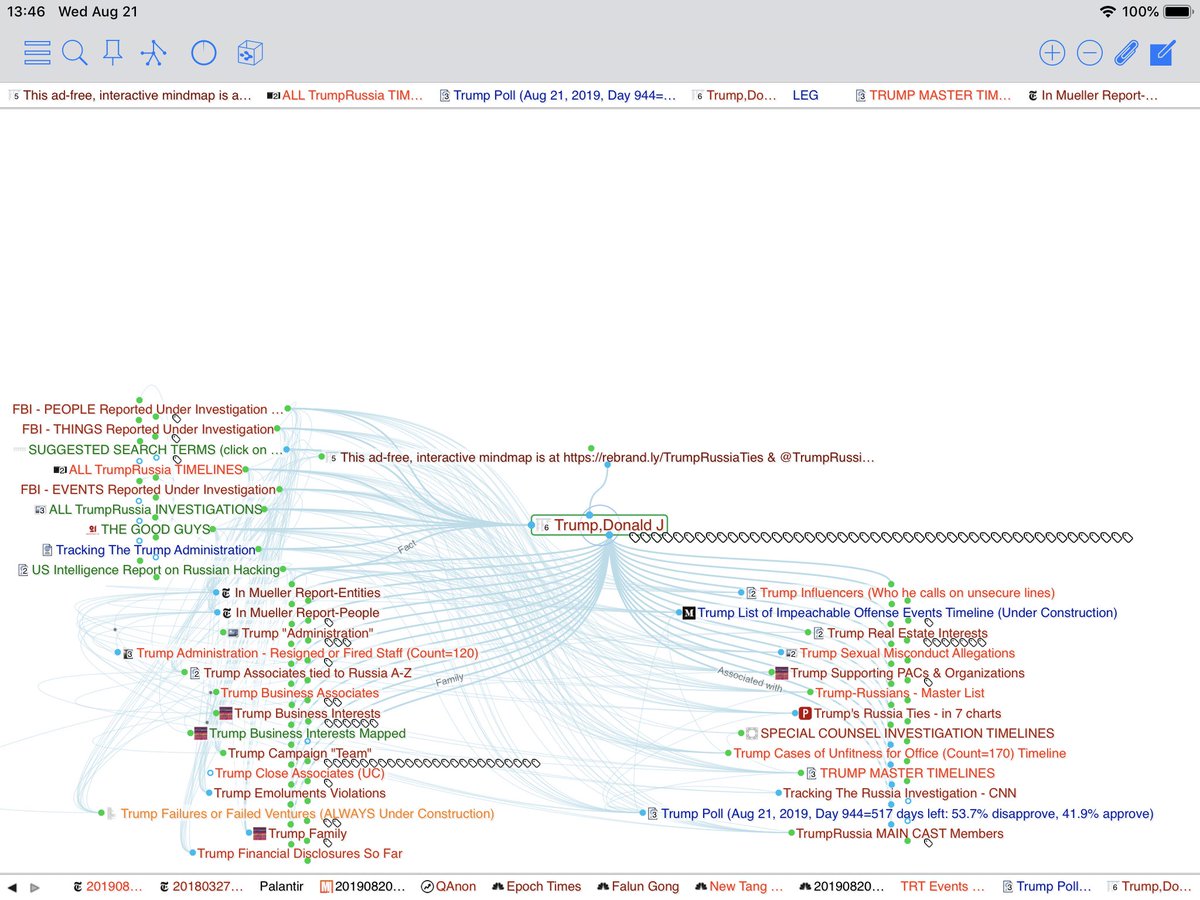Select Trump Business Associates thought

click(300, 693)
